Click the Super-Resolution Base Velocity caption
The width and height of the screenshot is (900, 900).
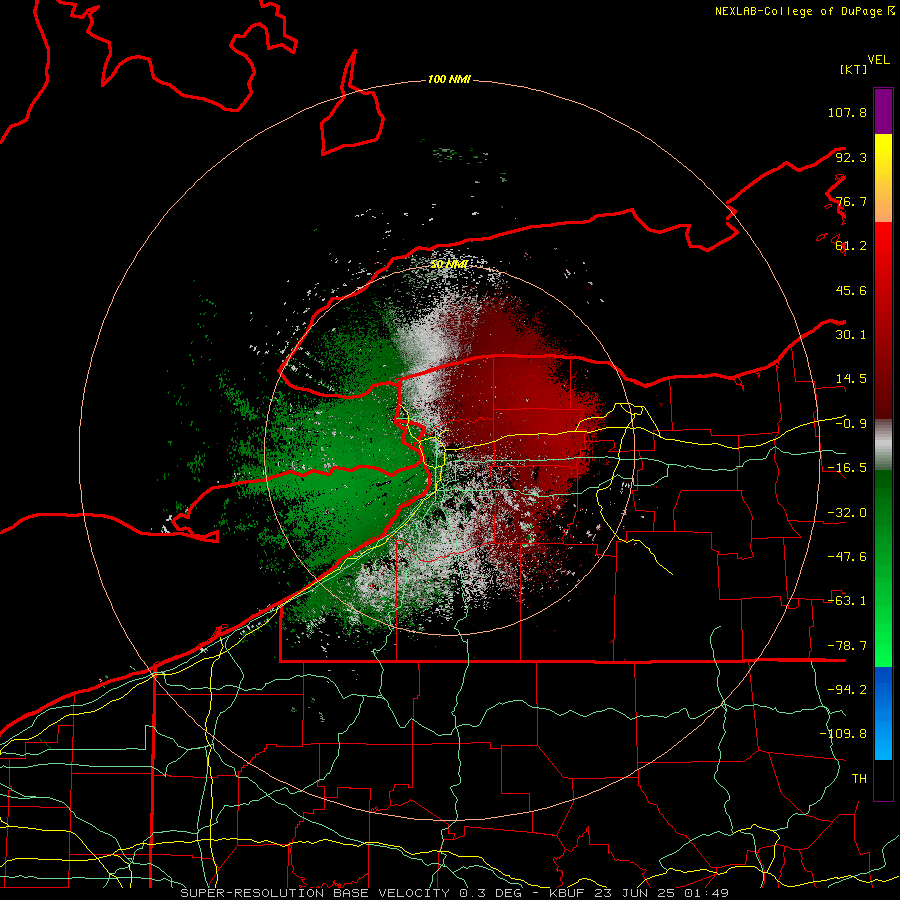[455, 893]
